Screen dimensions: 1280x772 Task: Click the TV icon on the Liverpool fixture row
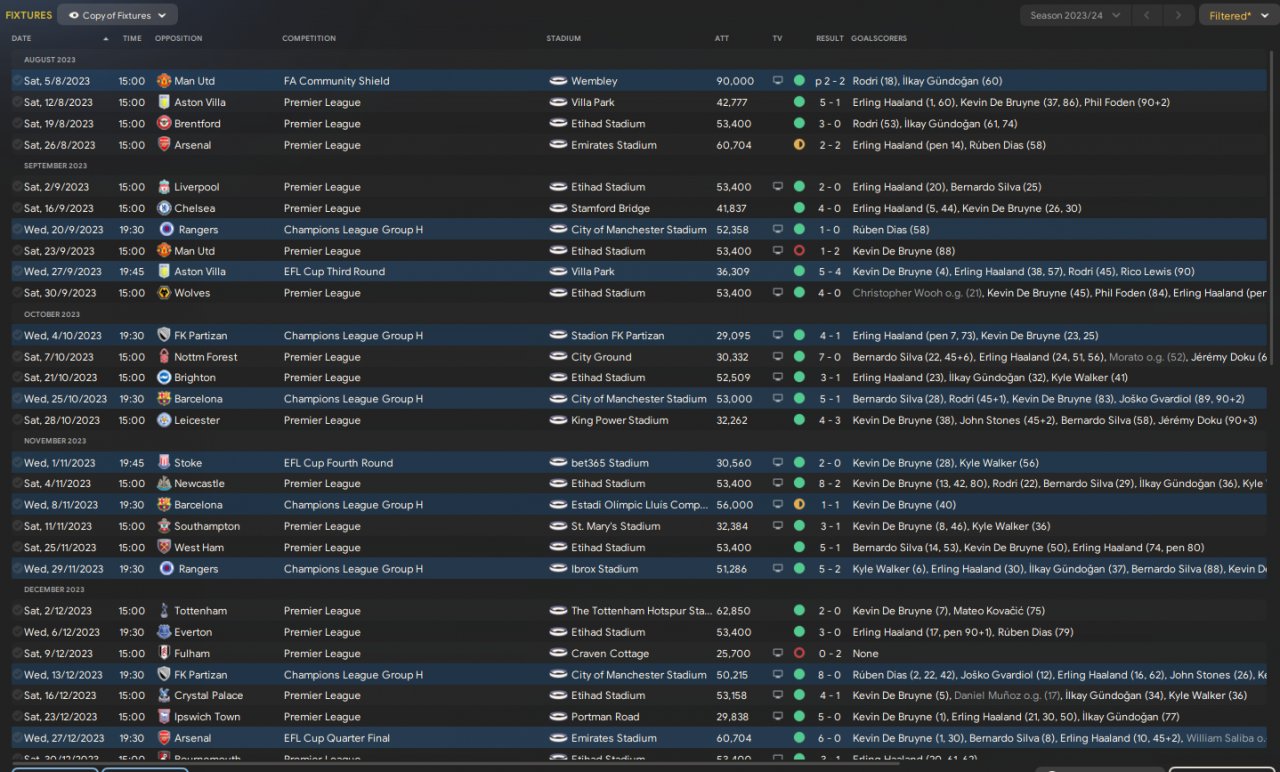(x=778, y=187)
